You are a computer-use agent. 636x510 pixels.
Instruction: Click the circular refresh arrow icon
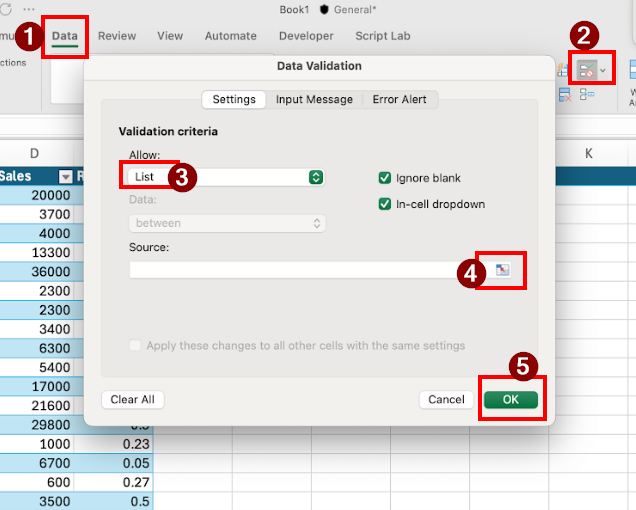click(x=5, y=9)
